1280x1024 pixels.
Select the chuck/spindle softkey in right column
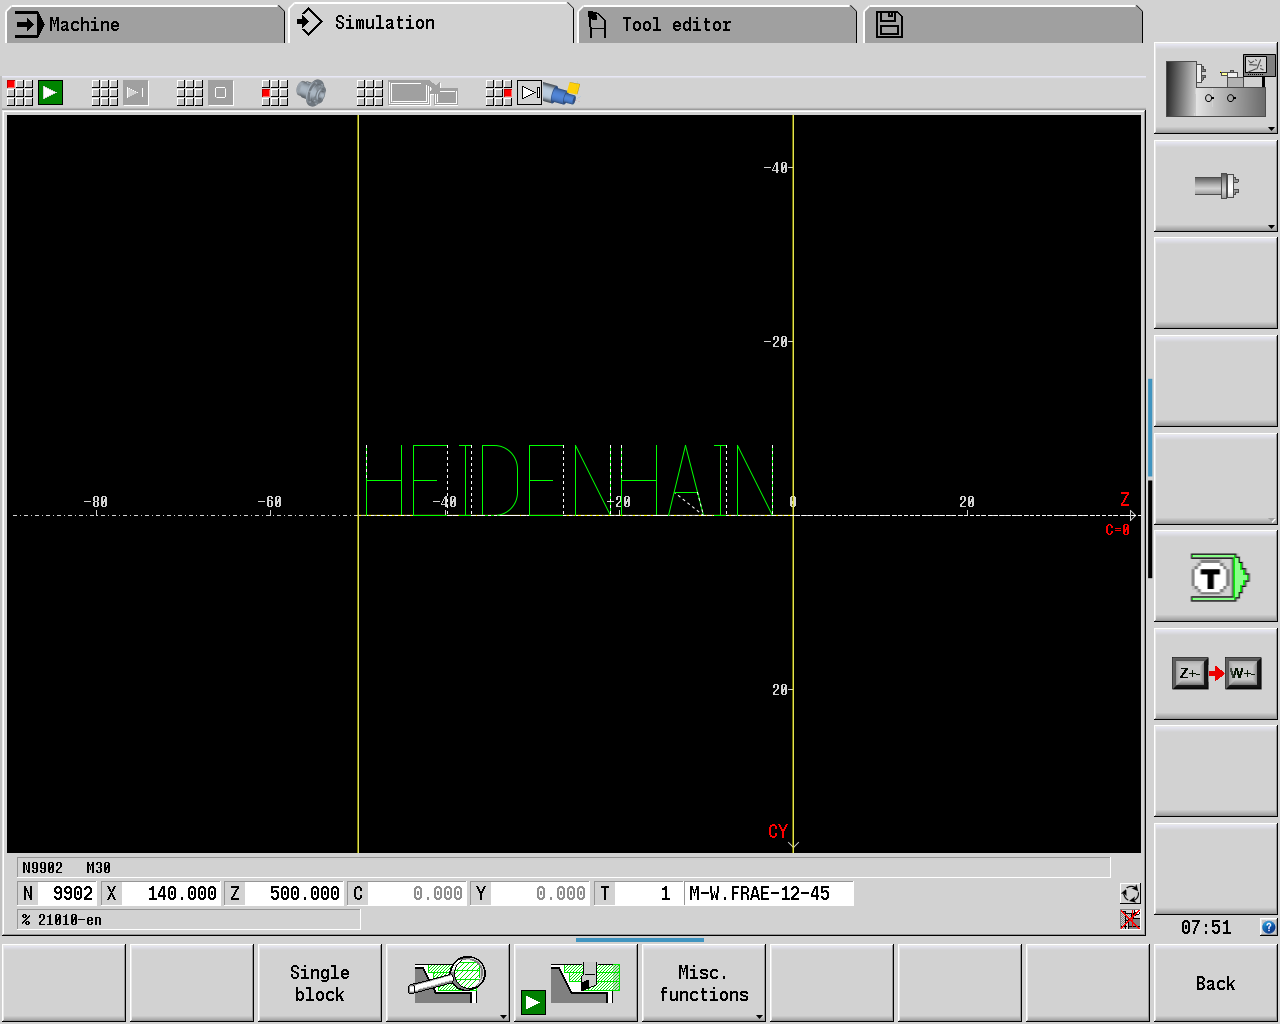1216,186
